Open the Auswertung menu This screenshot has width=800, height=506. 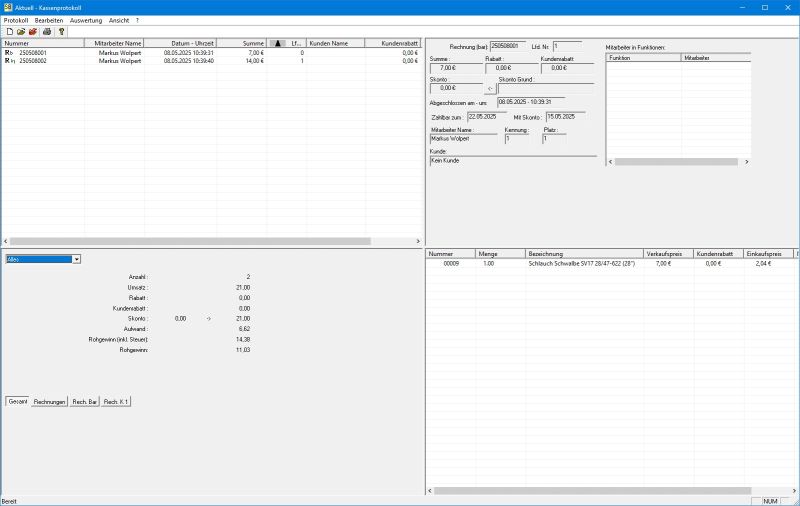click(86, 20)
